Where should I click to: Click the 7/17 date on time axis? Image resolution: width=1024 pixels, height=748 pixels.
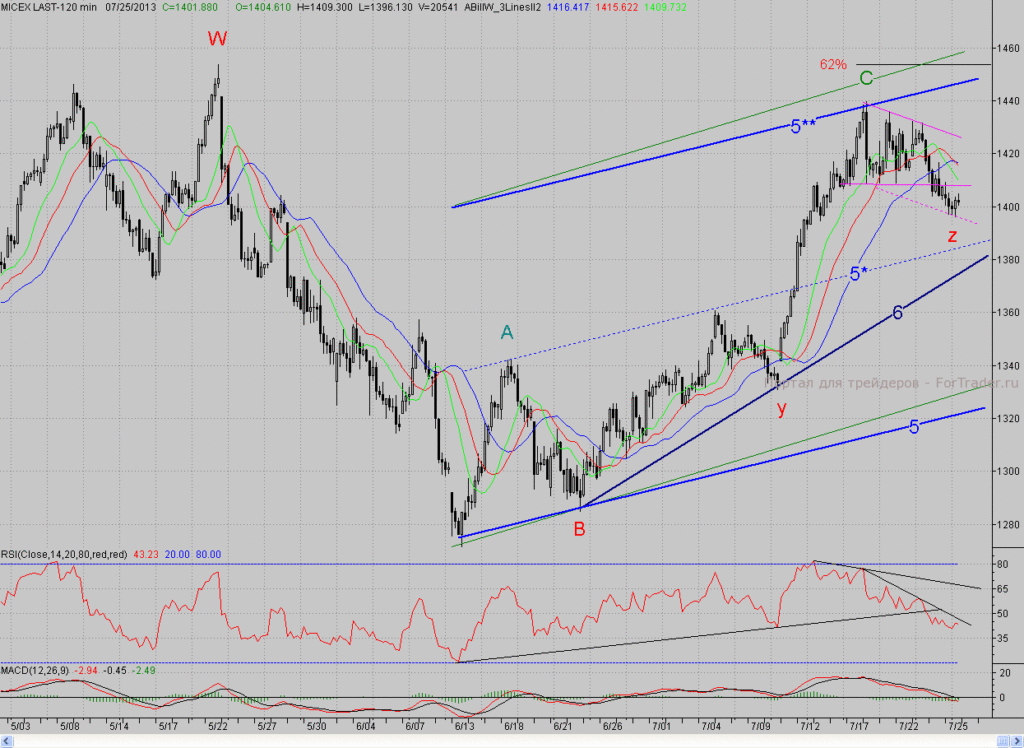coord(859,726)
